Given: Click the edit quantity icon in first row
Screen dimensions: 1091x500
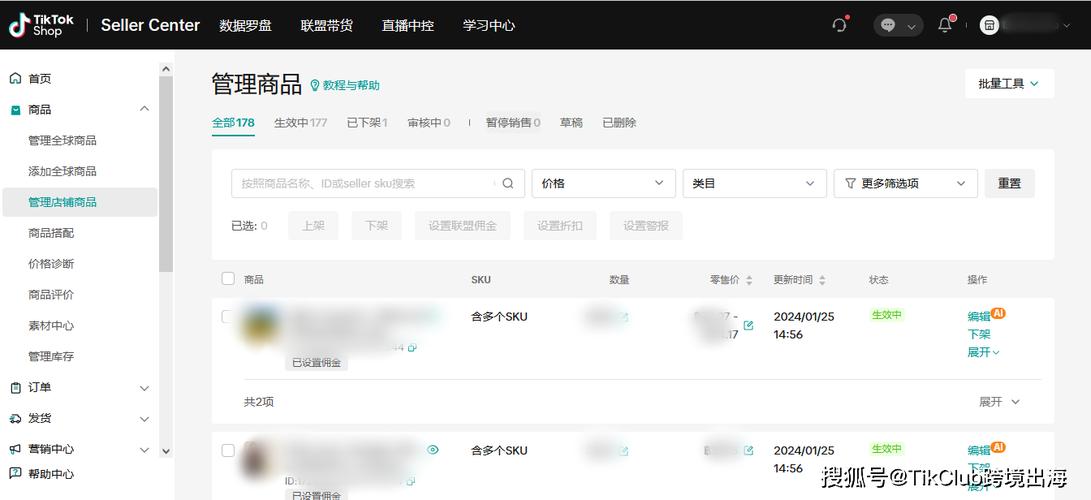Looking at the screenshot, I should click(624, 317).
